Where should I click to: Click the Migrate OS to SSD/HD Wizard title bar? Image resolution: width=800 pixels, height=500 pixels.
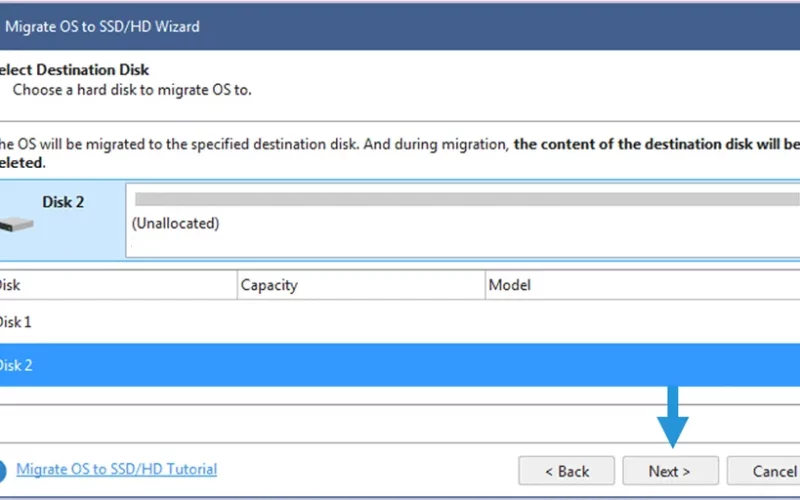coord(400,27)
